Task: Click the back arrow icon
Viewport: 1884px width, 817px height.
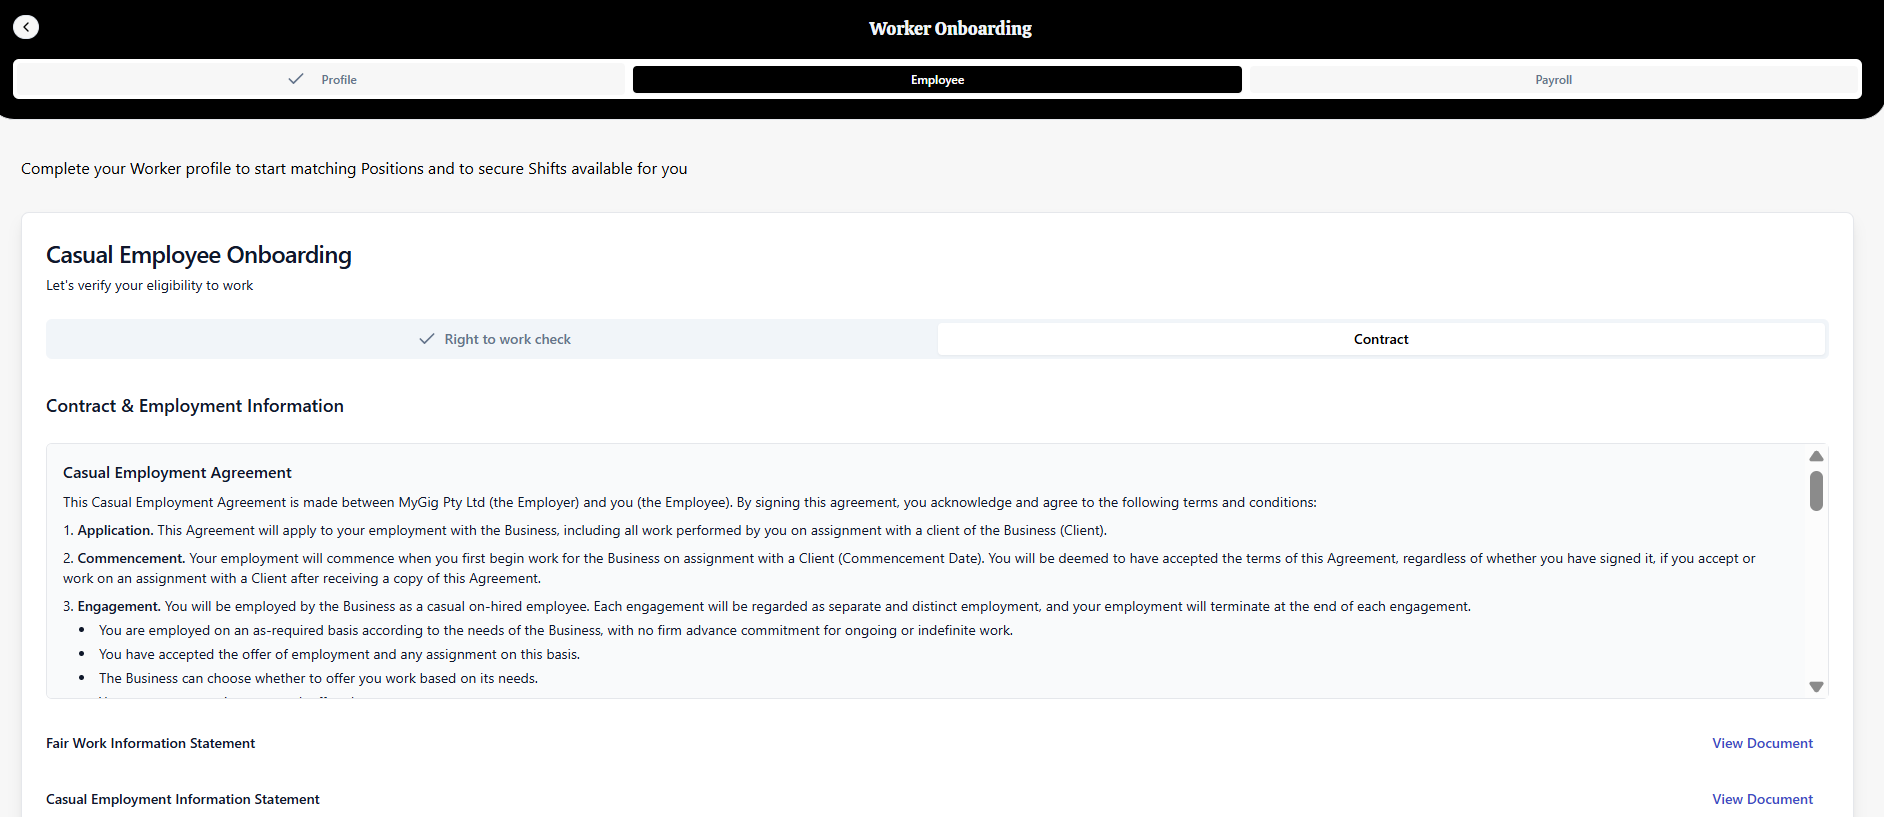Action: click(26, 27)
